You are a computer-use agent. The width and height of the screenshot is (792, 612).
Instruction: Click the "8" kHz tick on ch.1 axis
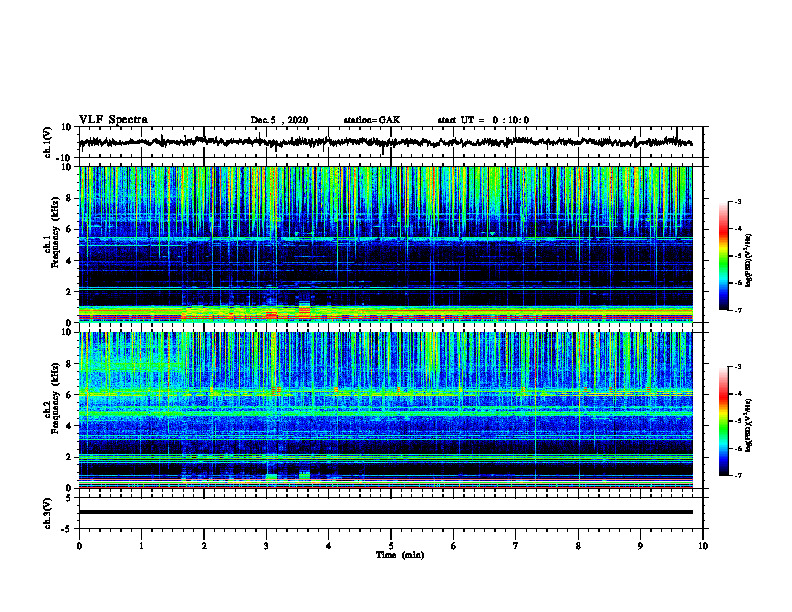69,198
